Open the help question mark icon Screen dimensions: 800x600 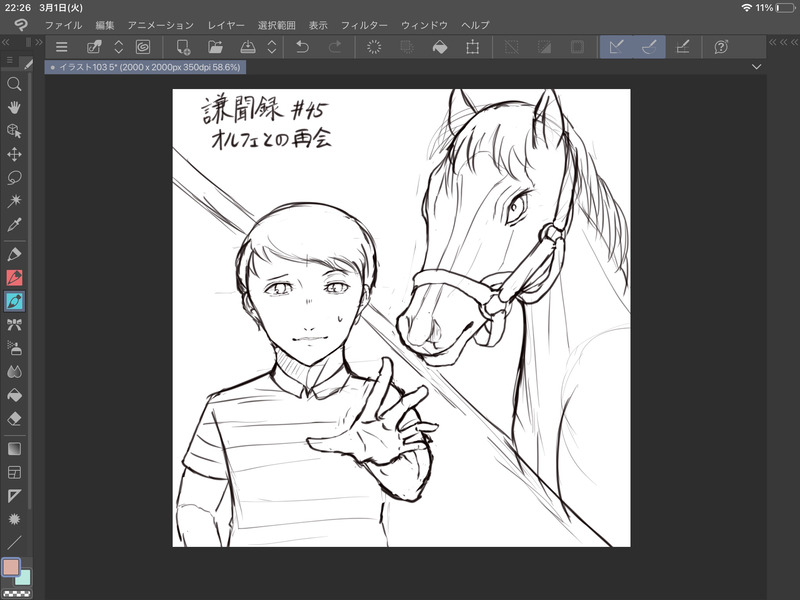(721, 47)
